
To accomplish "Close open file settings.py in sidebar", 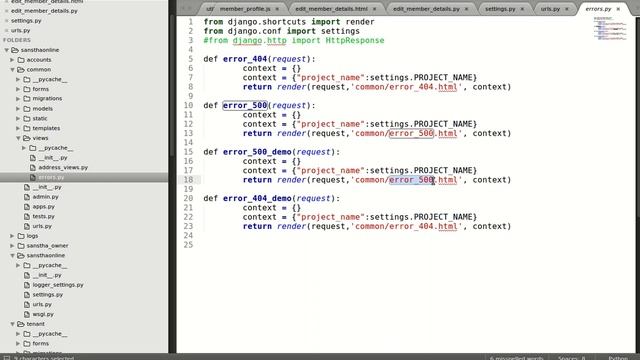I will pos(6,20).
